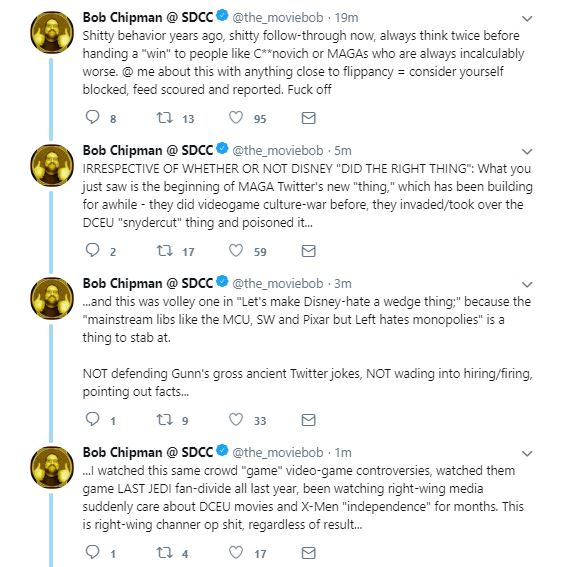
Task: Reply to the 19m tweet
Action: 92,118
